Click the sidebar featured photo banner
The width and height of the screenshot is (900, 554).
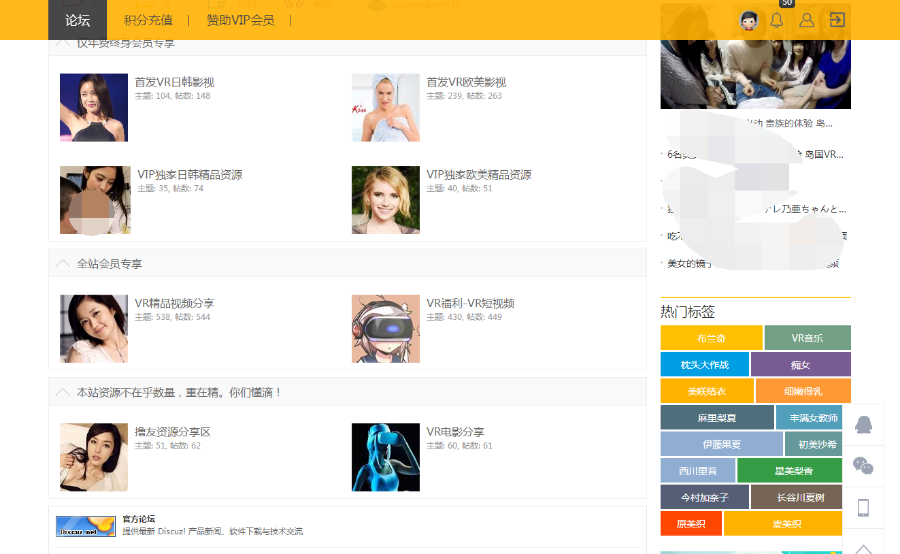click(755, 74)
